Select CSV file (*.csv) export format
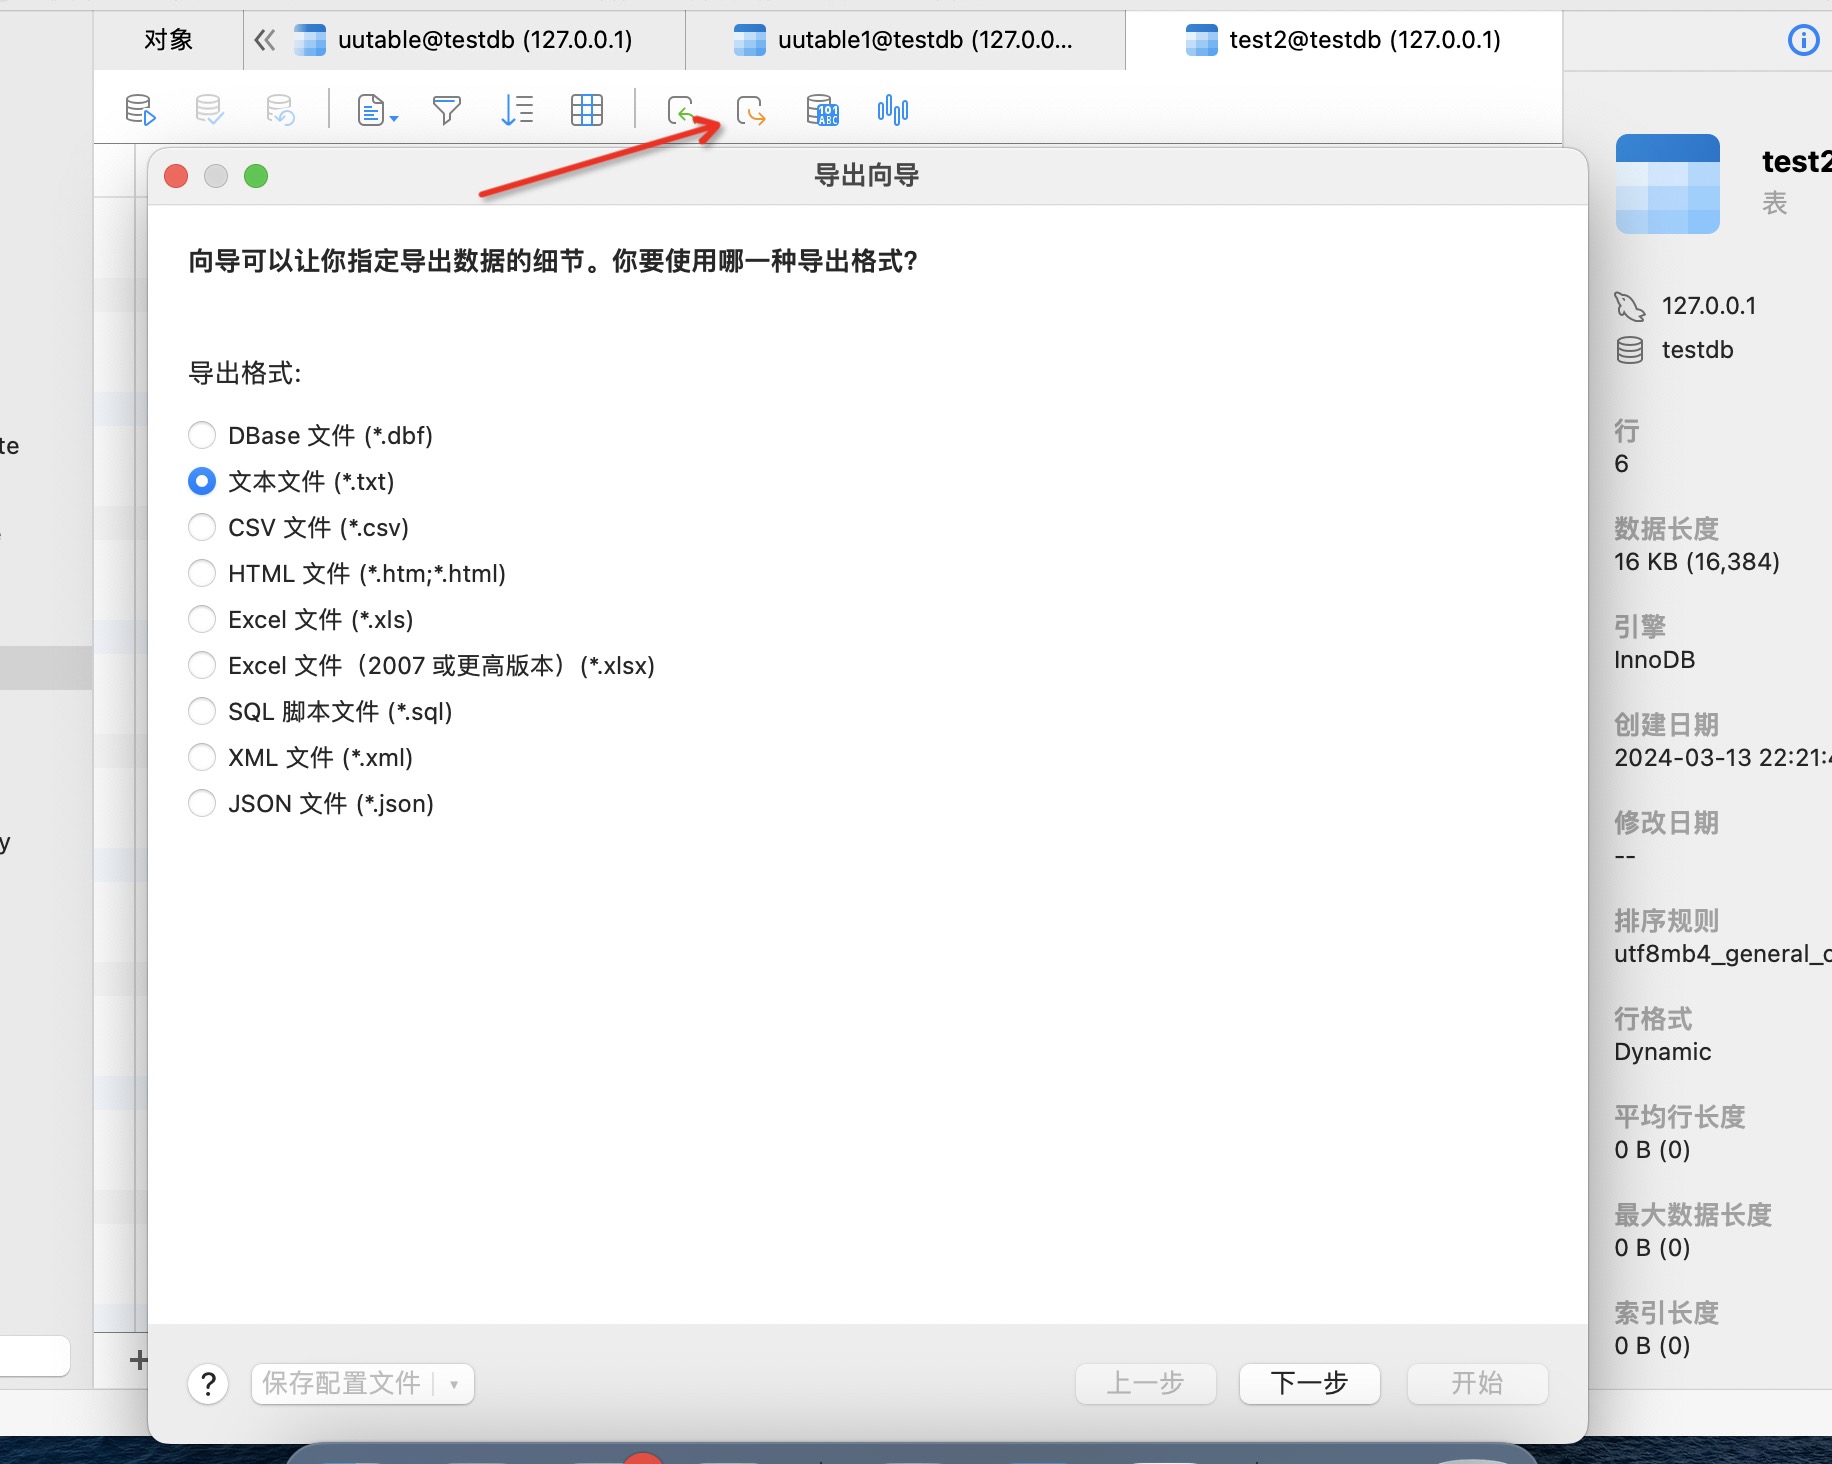 [x=202, y=527]
